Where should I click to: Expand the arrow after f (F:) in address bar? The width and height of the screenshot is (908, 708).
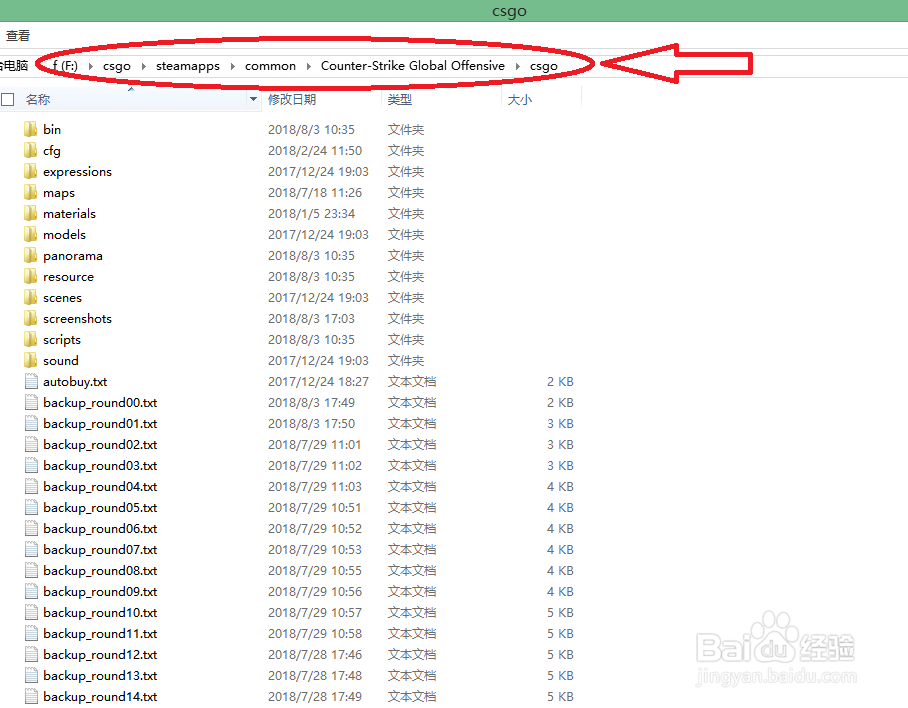[90, 66]
